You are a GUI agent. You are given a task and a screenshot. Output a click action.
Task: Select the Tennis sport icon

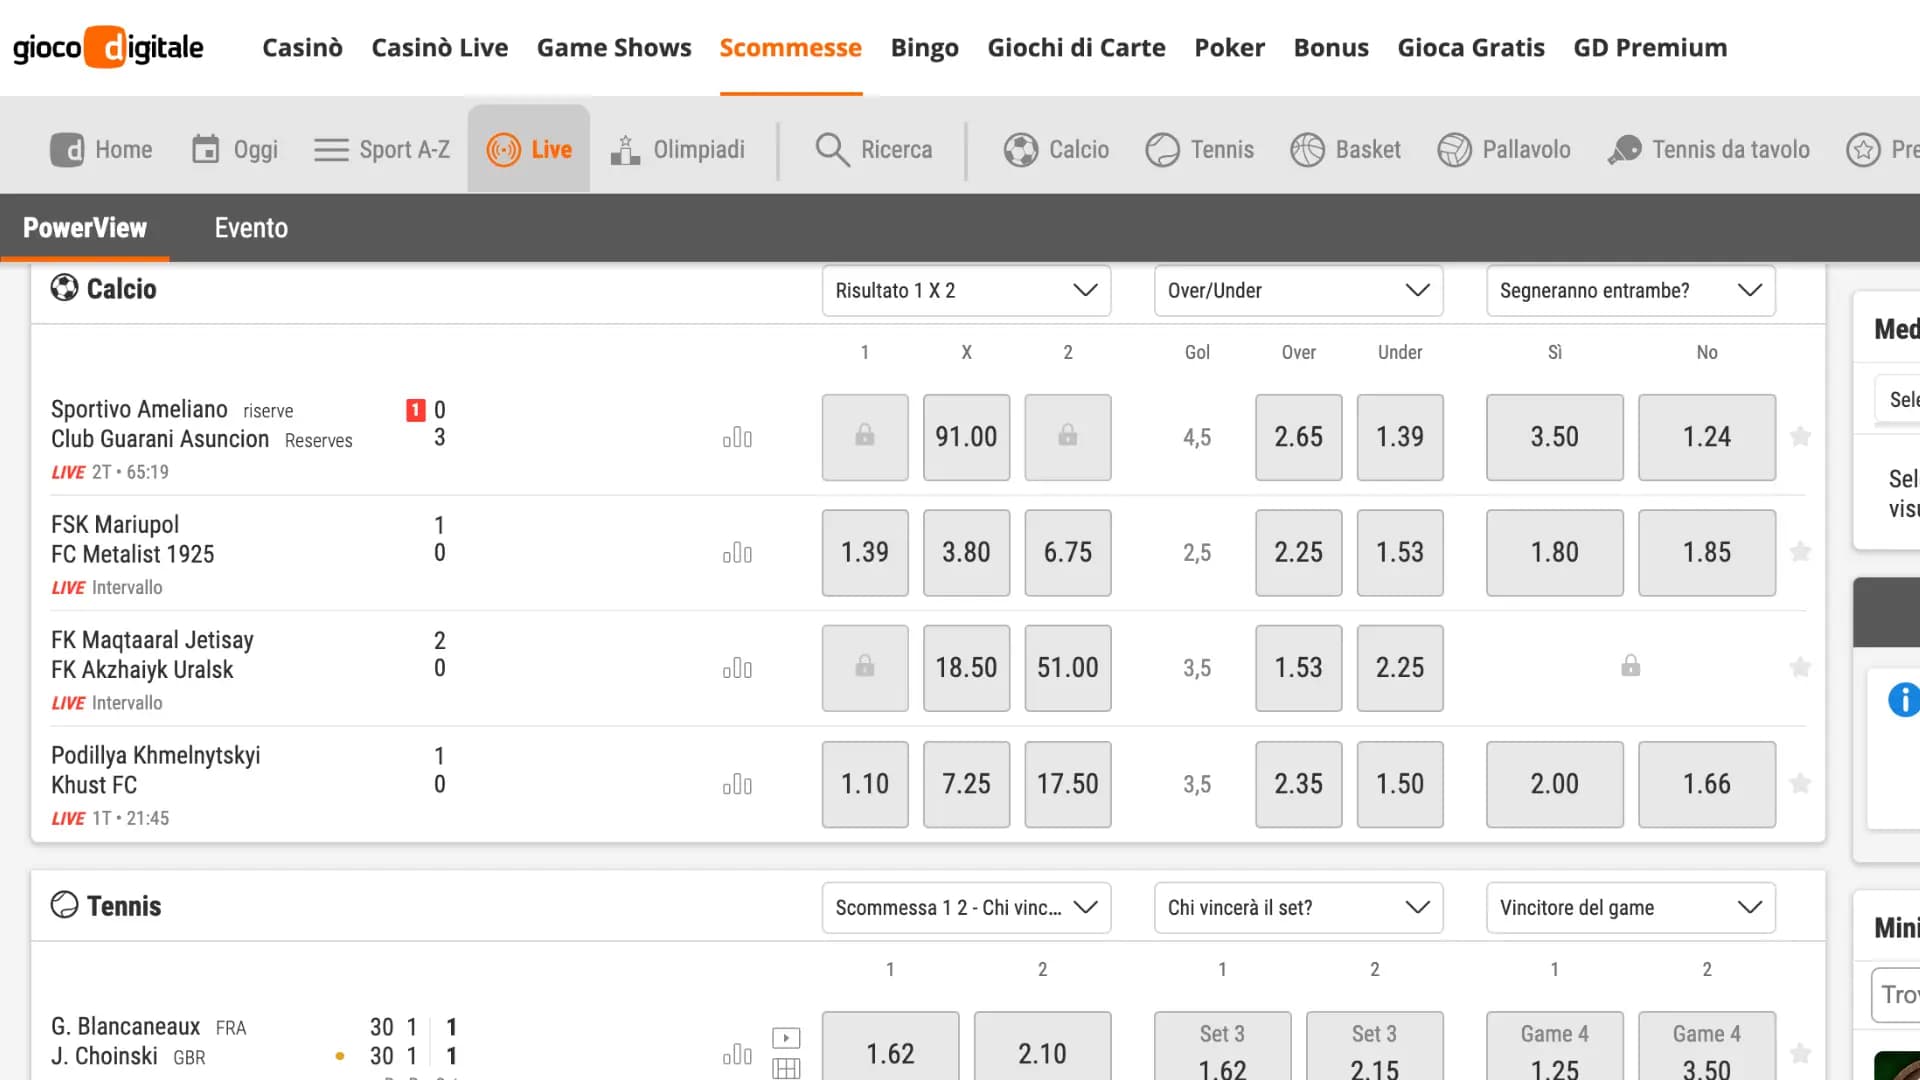click(x=1199, y=149)
